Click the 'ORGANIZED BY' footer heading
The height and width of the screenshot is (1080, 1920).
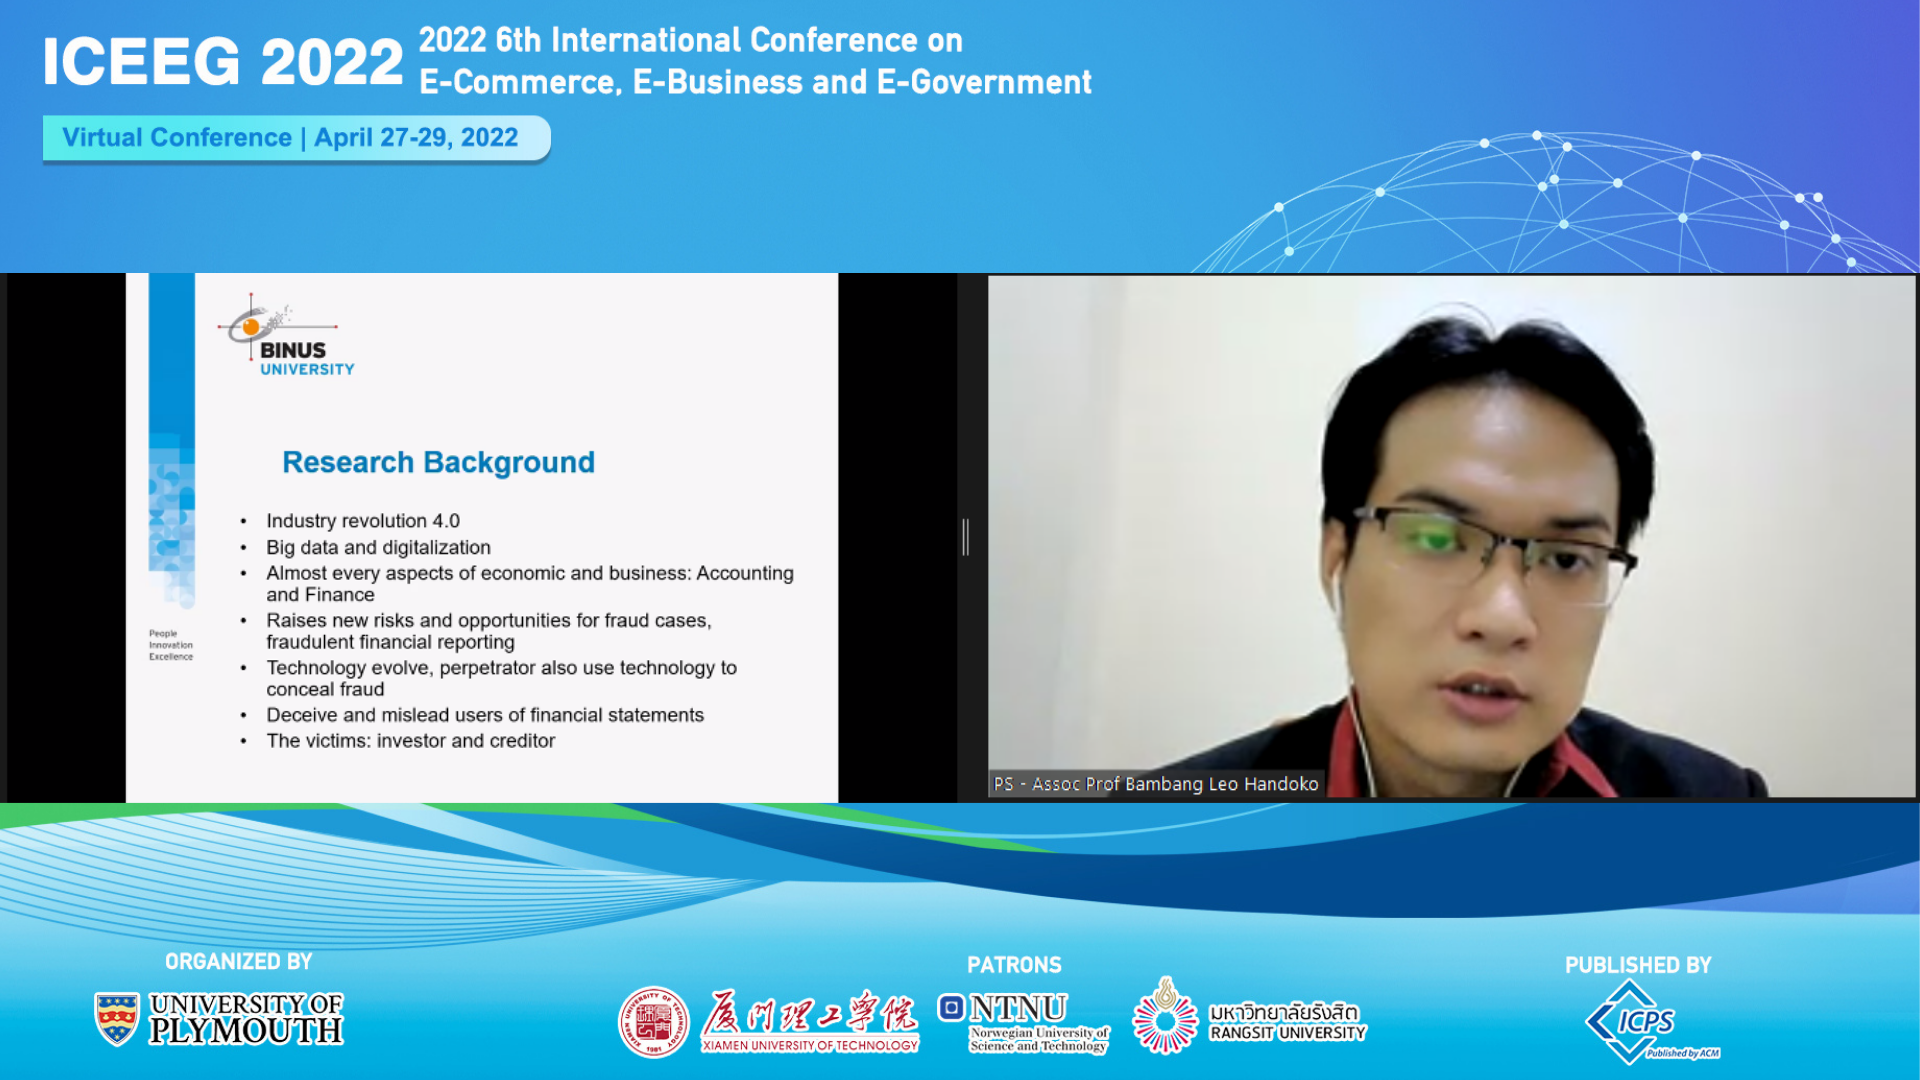tap(238, 961)
